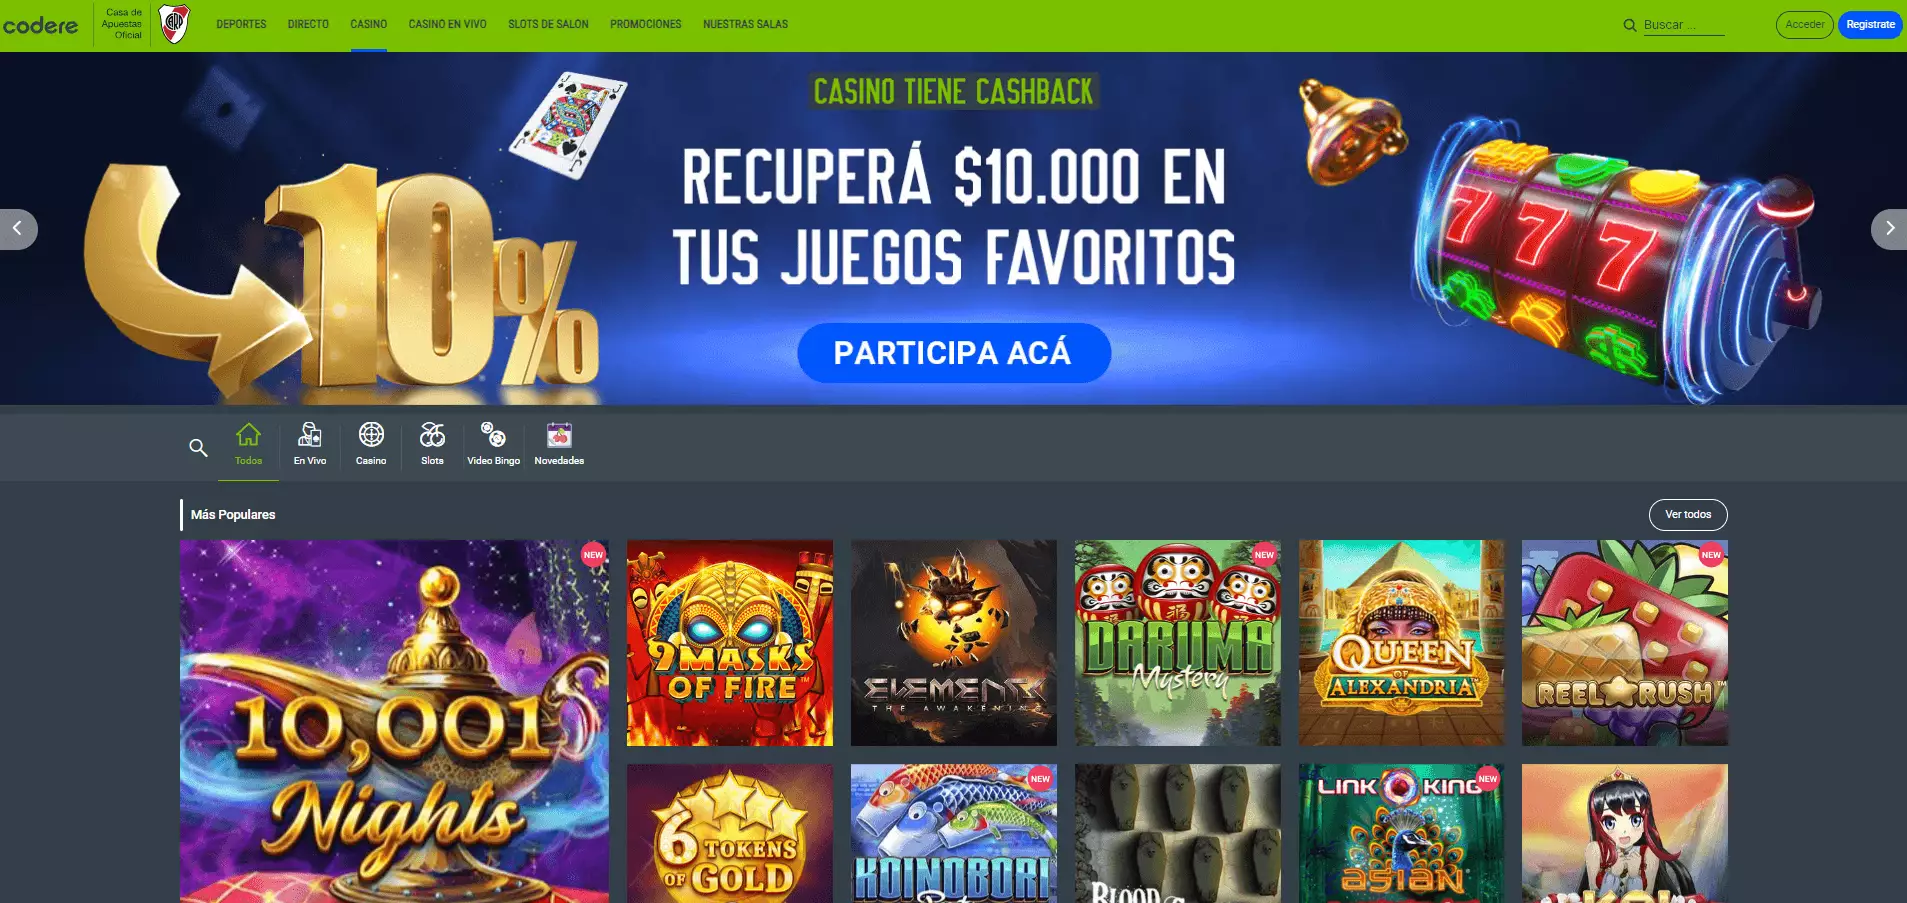Click the Codere logo
The image size is (1907, 903).
[40, 25]
